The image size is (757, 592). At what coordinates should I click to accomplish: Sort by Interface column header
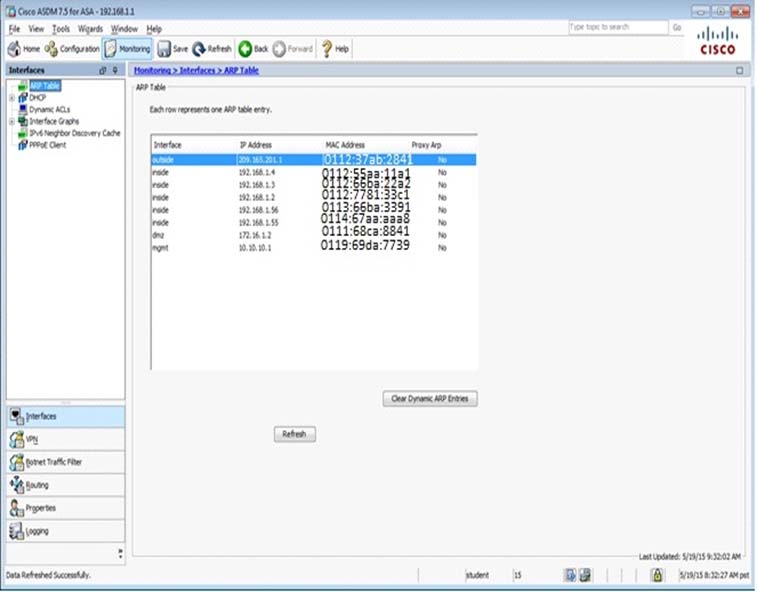coord(167,145)
